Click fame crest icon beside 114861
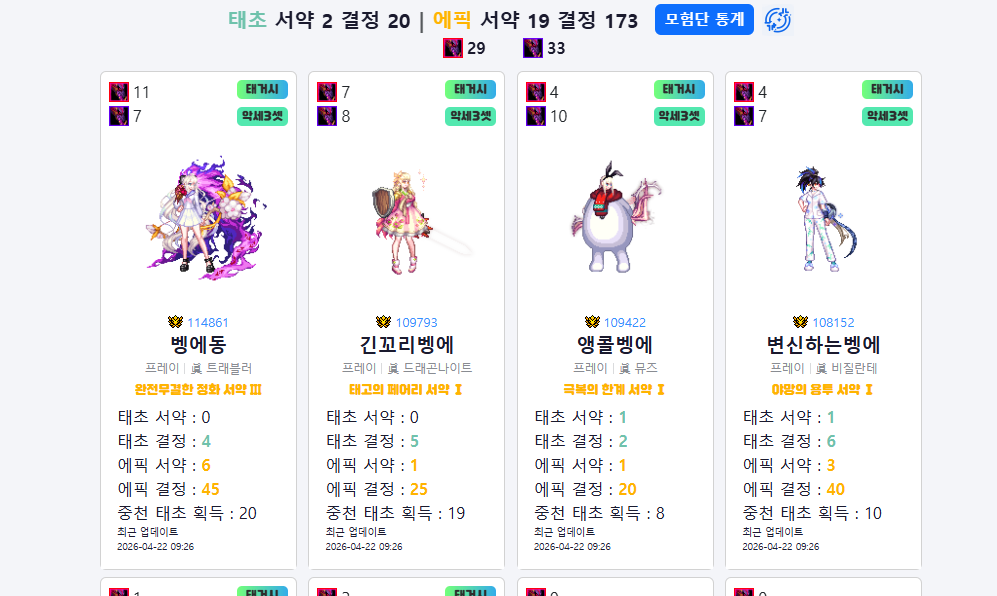 [175, 322]
